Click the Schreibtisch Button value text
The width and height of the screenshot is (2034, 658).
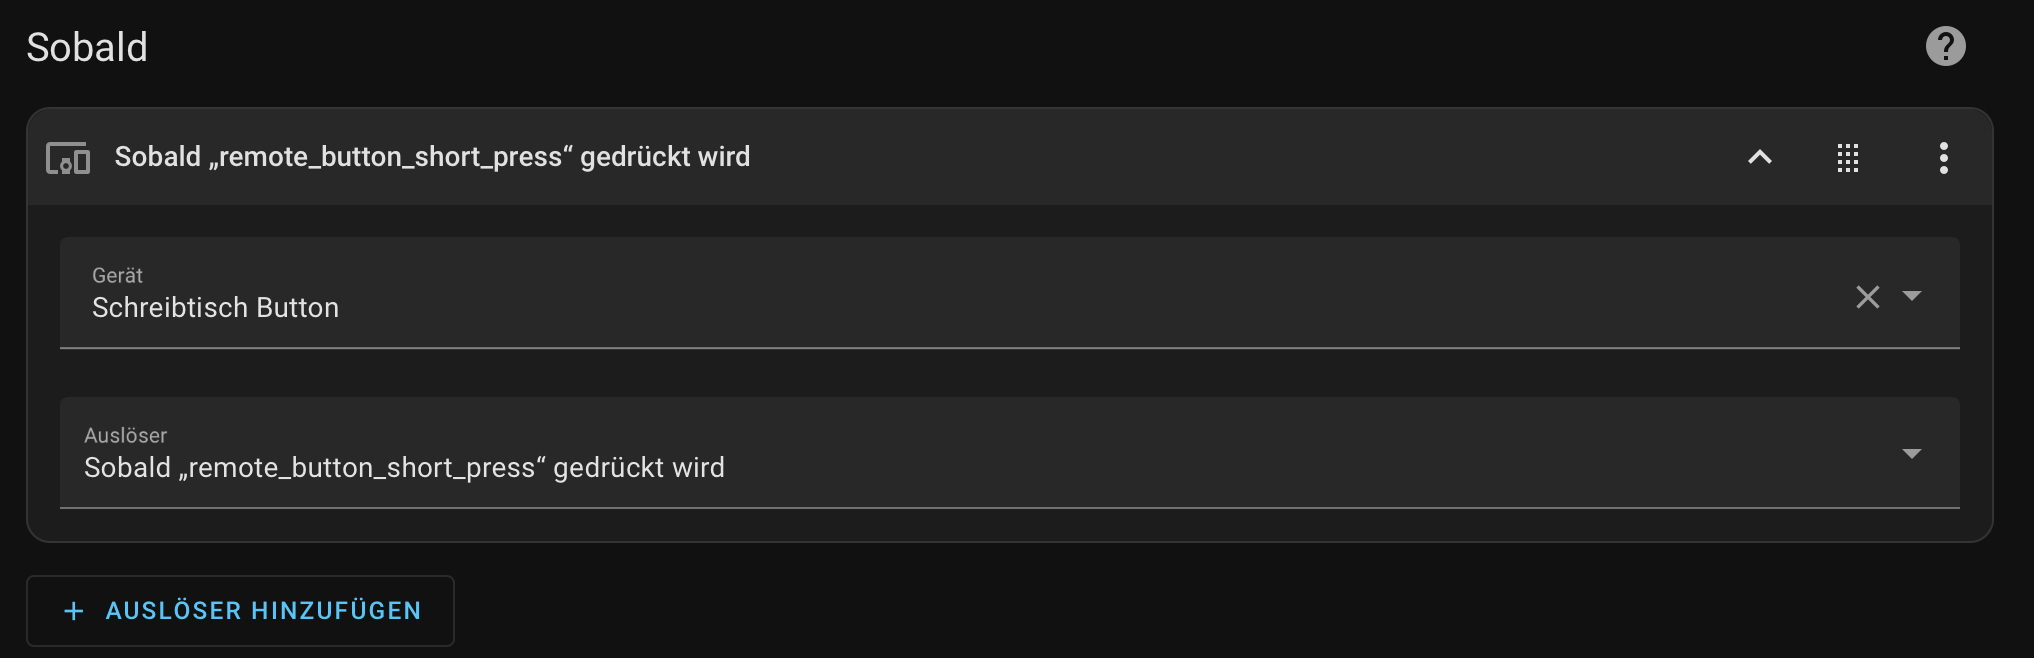pos(215,308)
